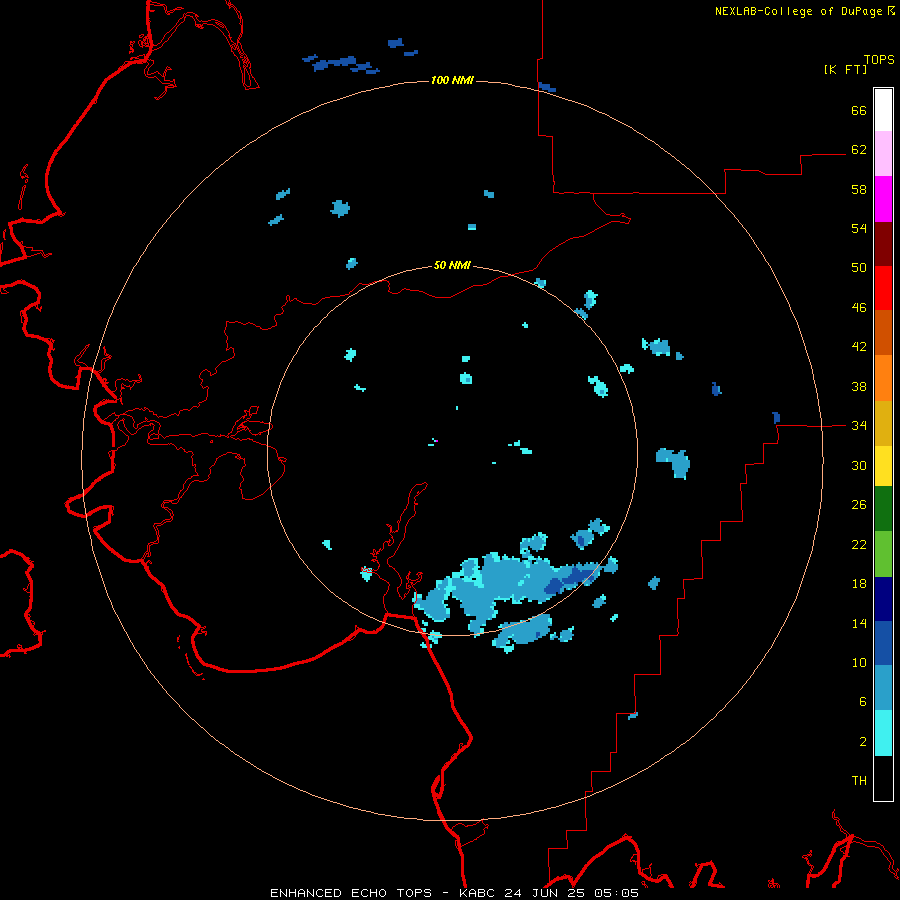Viewport: 900px width, 900px height.
Task: Click the 100 NMI range ring label
Action: pos(452,80)
